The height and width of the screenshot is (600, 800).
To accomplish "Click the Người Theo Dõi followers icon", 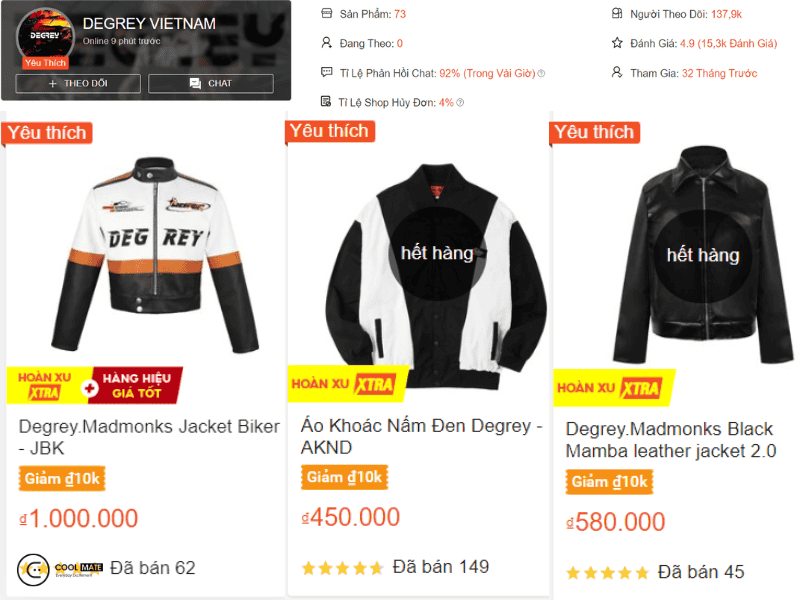I will pos(617,13).
